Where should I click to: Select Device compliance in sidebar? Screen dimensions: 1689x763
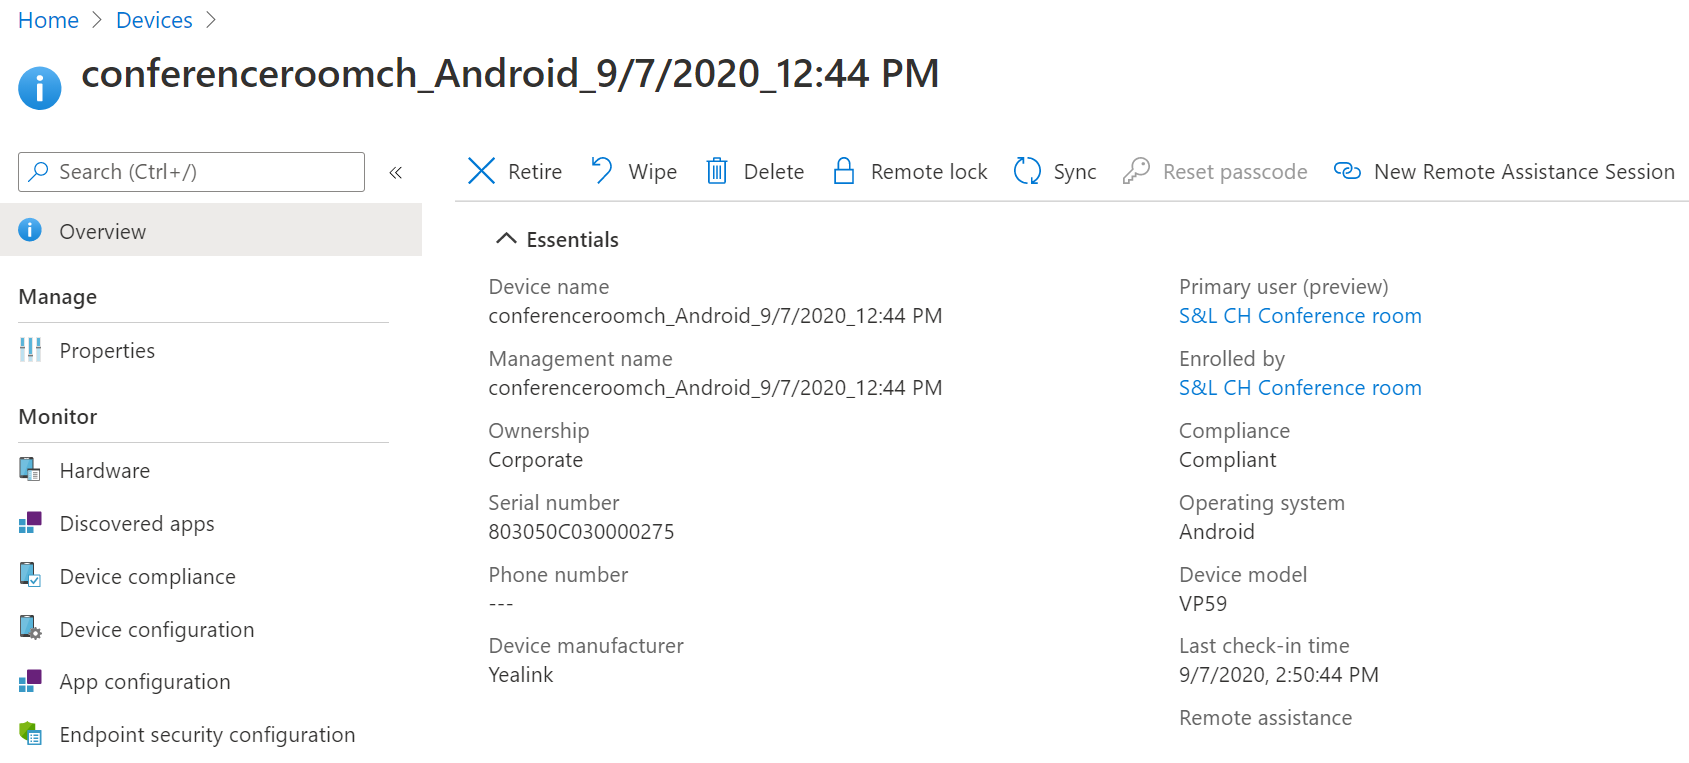147,577
